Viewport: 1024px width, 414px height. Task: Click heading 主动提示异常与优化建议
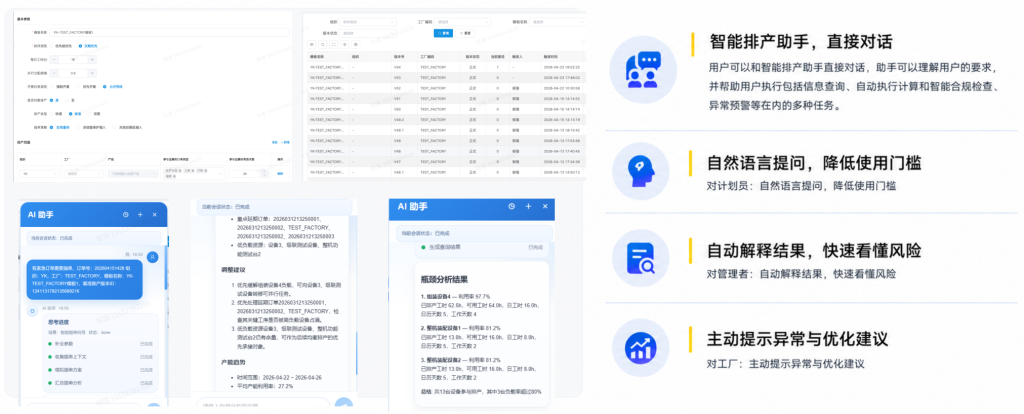(798, 340)
